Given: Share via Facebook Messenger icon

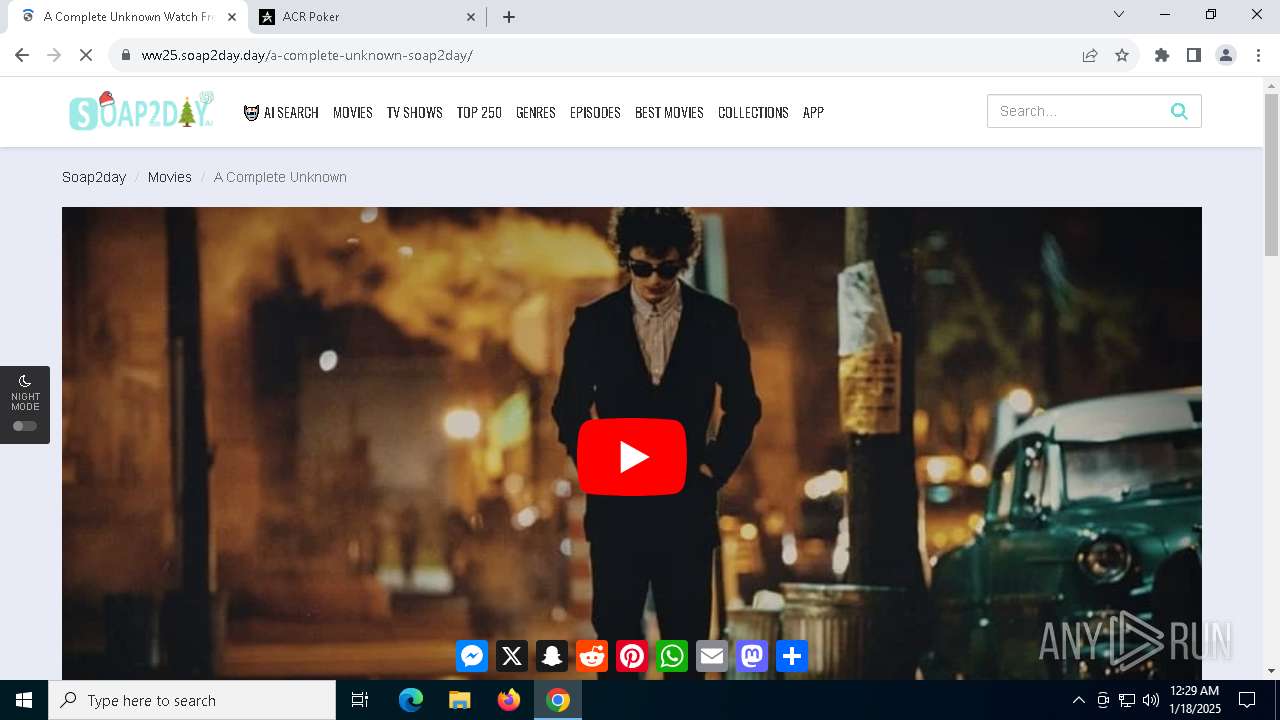Looking at the screenshot, I should (x=472, y=656).
